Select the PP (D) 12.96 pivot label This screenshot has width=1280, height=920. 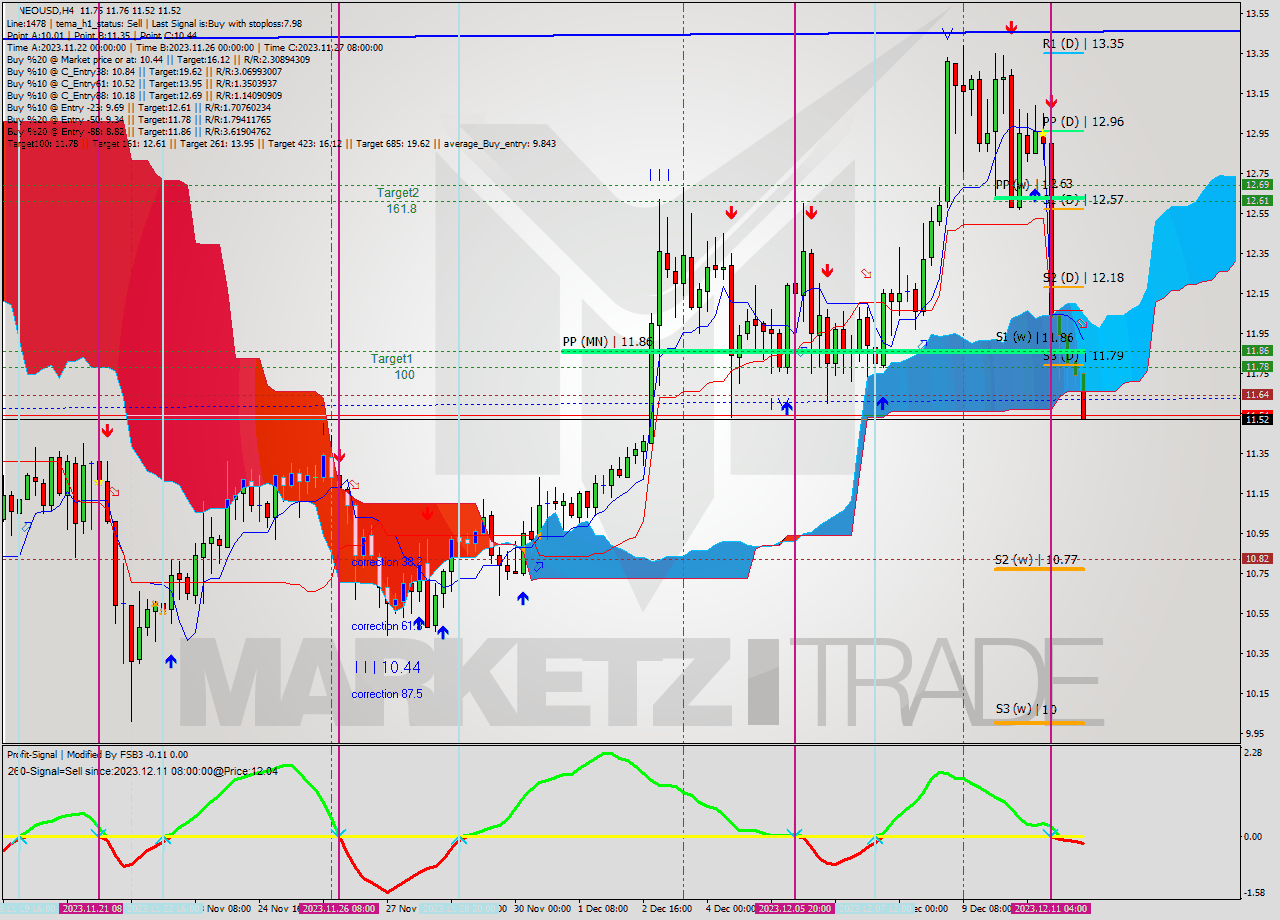(x=1082, y=122)
